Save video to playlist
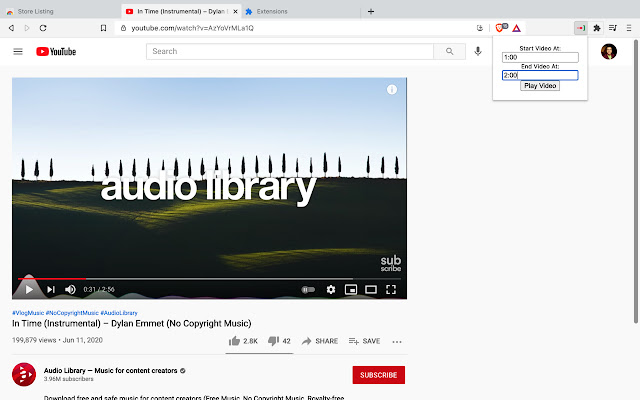The width and height of the screenshot is (640, 400). (364, 341)
